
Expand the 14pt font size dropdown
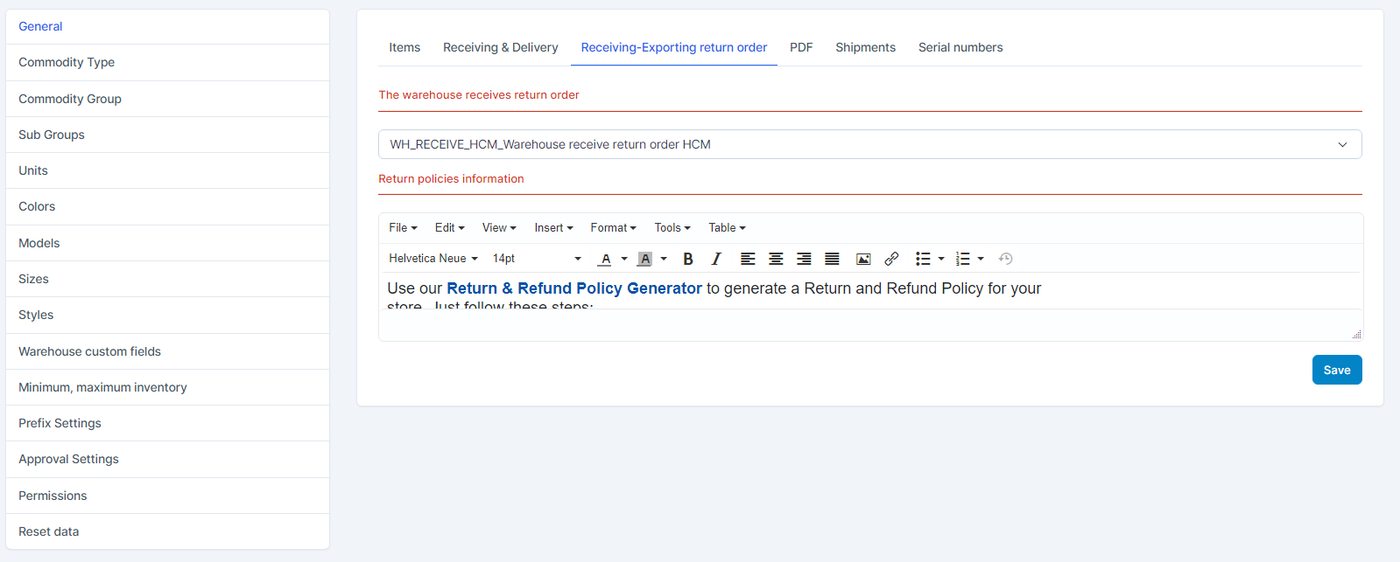click(536, 259)
